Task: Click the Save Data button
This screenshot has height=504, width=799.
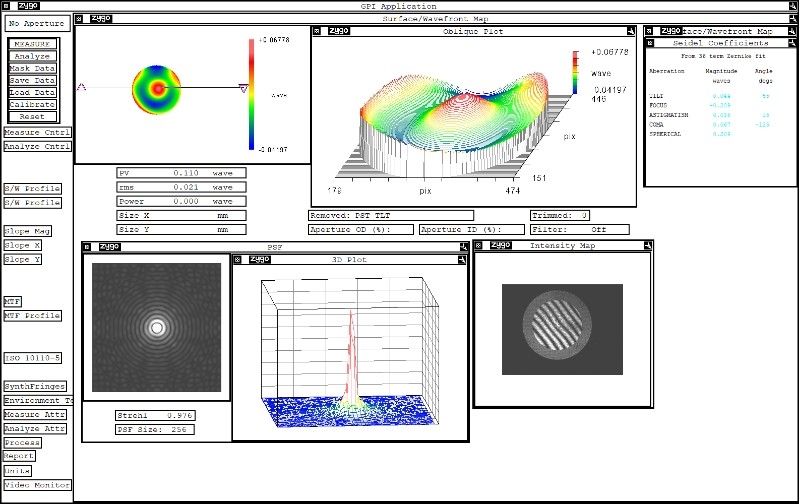Action: point(33,80)
